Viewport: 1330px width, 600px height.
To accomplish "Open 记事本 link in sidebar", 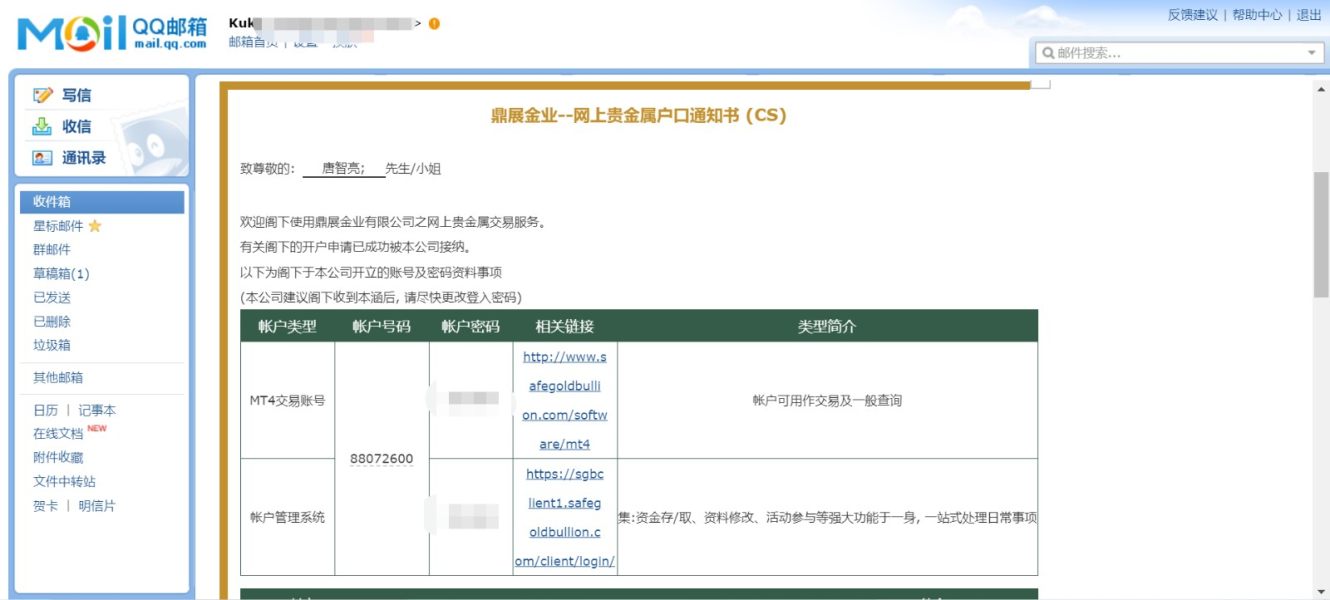I will coord(97,411).
